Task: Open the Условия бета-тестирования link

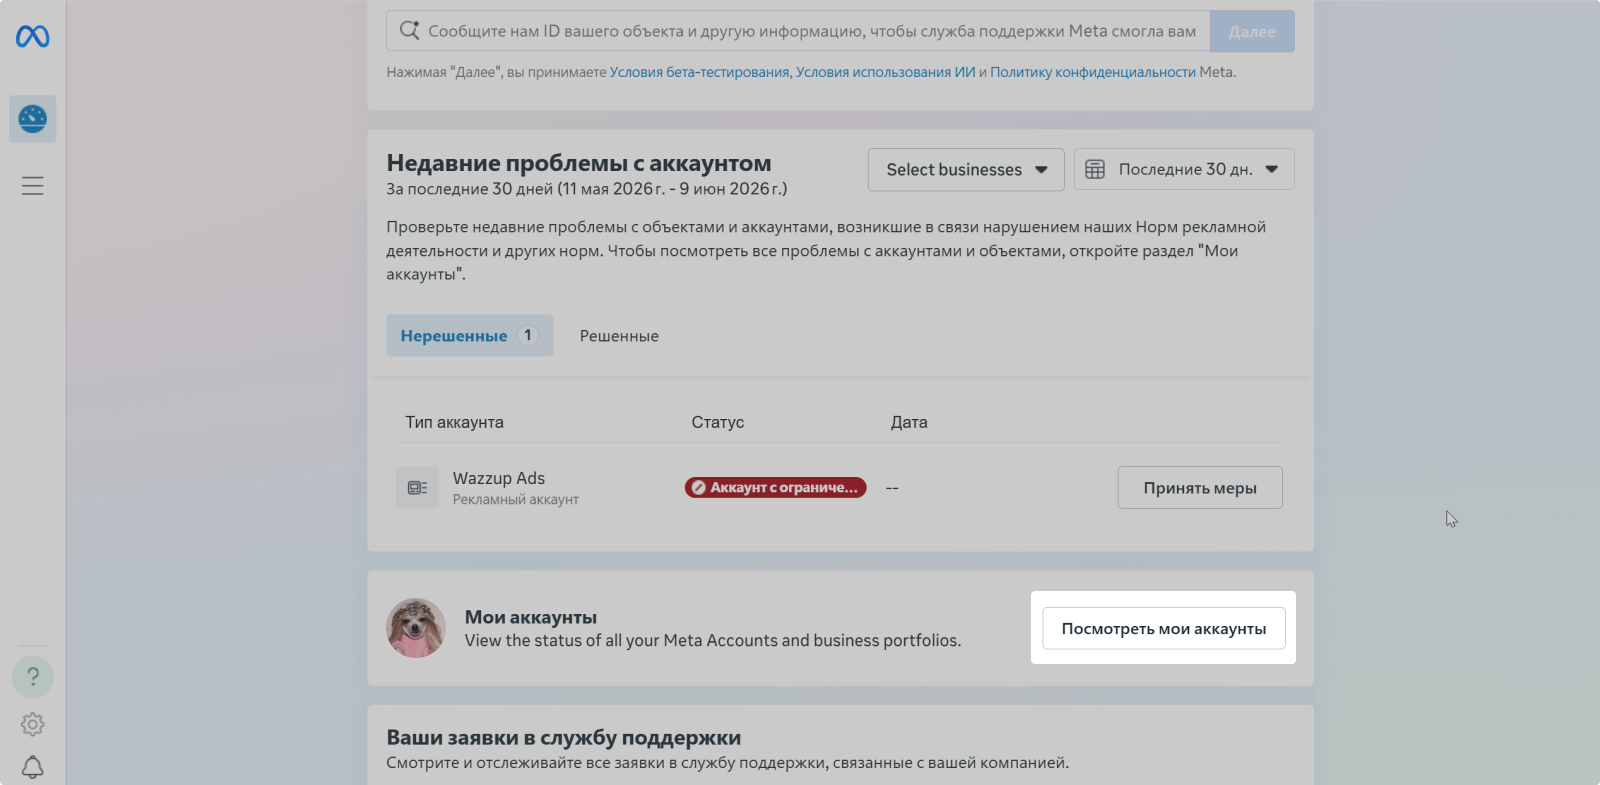Action: [x=699, y=72]
